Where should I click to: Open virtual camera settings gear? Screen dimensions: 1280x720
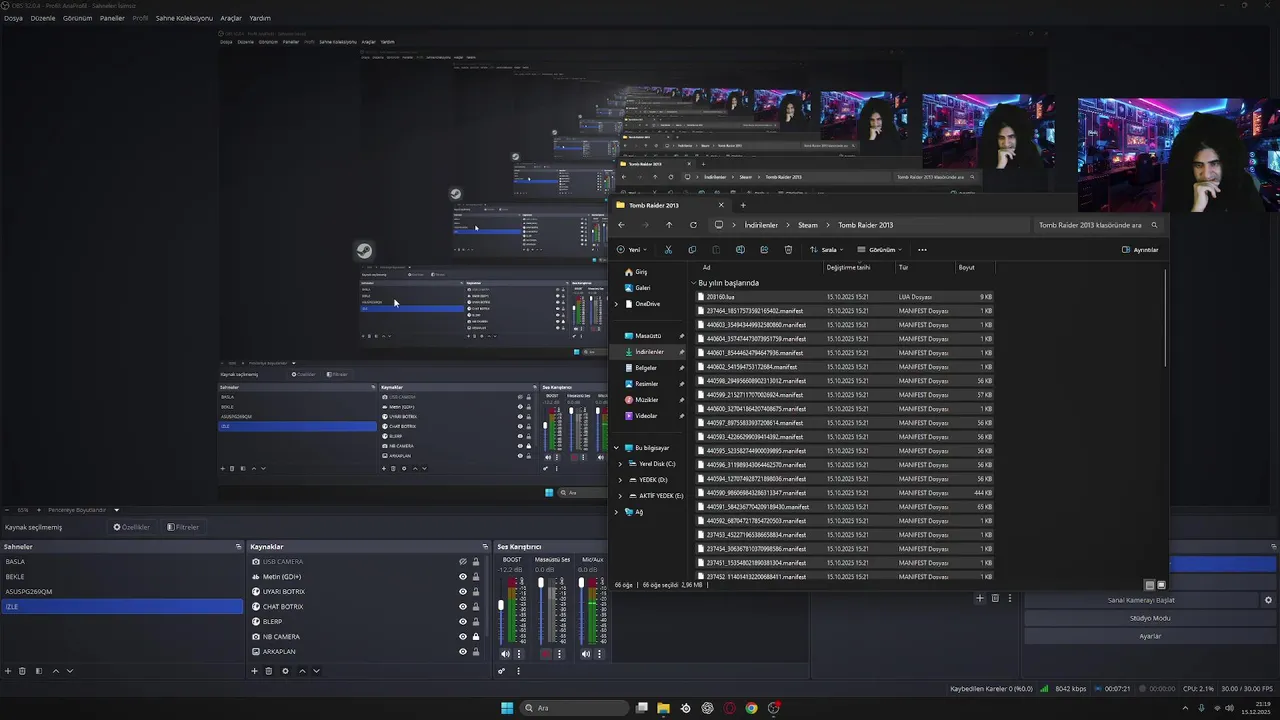(1268, 600)
